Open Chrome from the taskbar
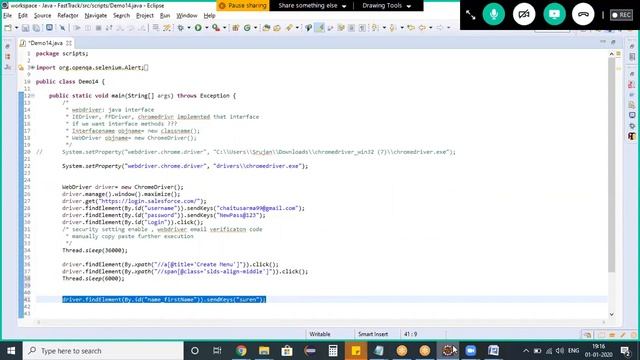 [241, 351]
